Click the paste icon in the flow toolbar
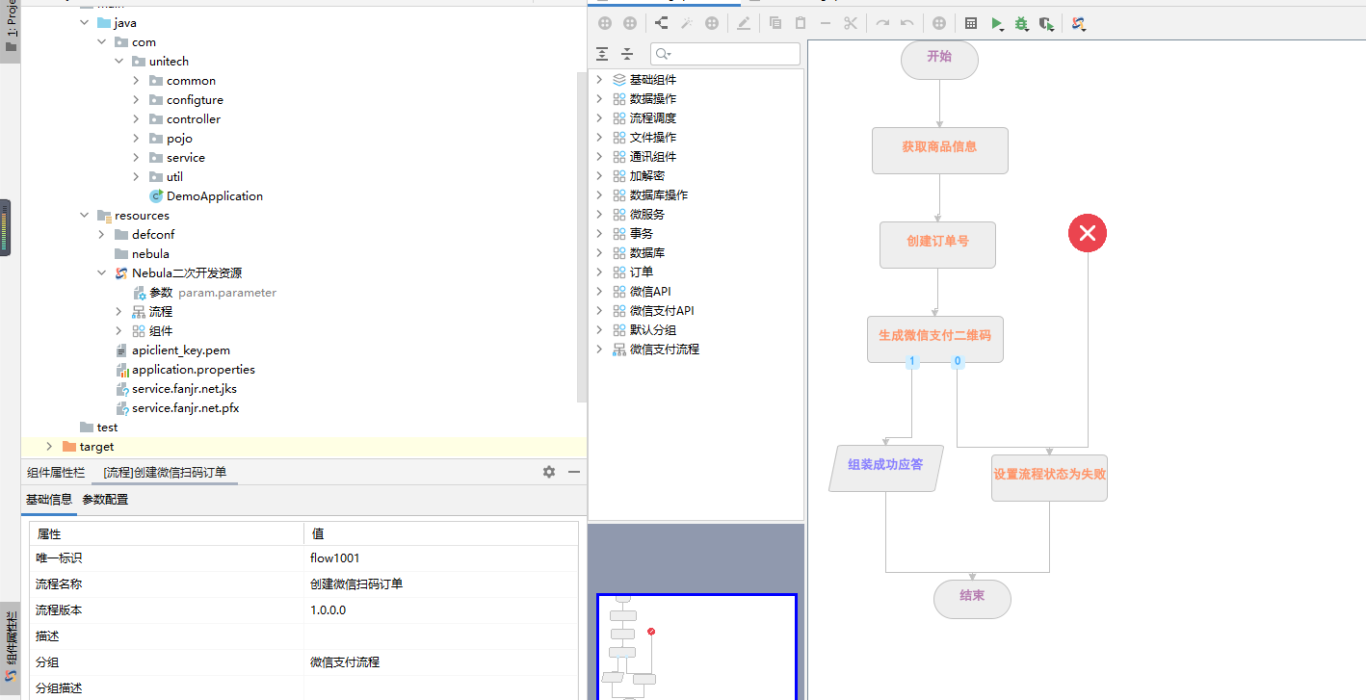This screenshot has width=1366, height=700. [801, 23]
